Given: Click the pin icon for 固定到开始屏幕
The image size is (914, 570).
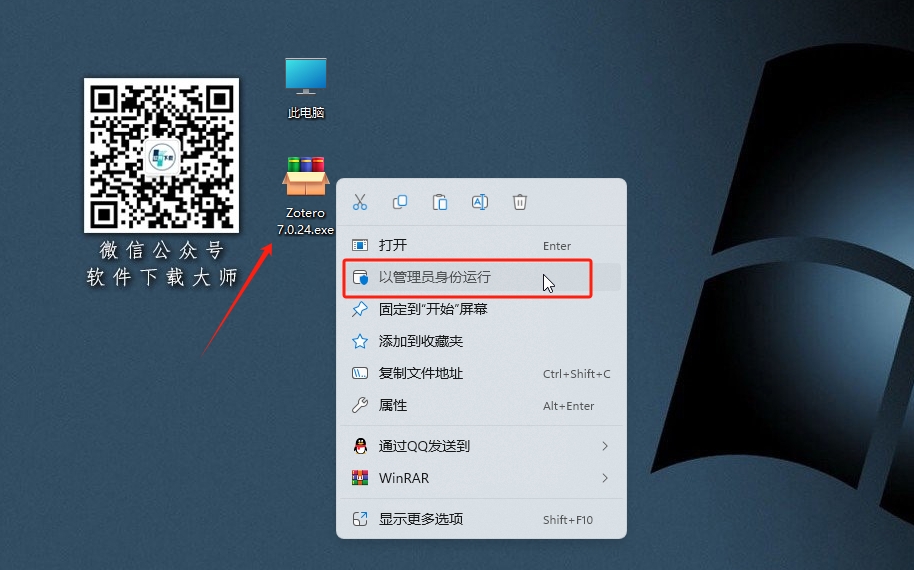Looking at the screenshot, I should 360,309.
